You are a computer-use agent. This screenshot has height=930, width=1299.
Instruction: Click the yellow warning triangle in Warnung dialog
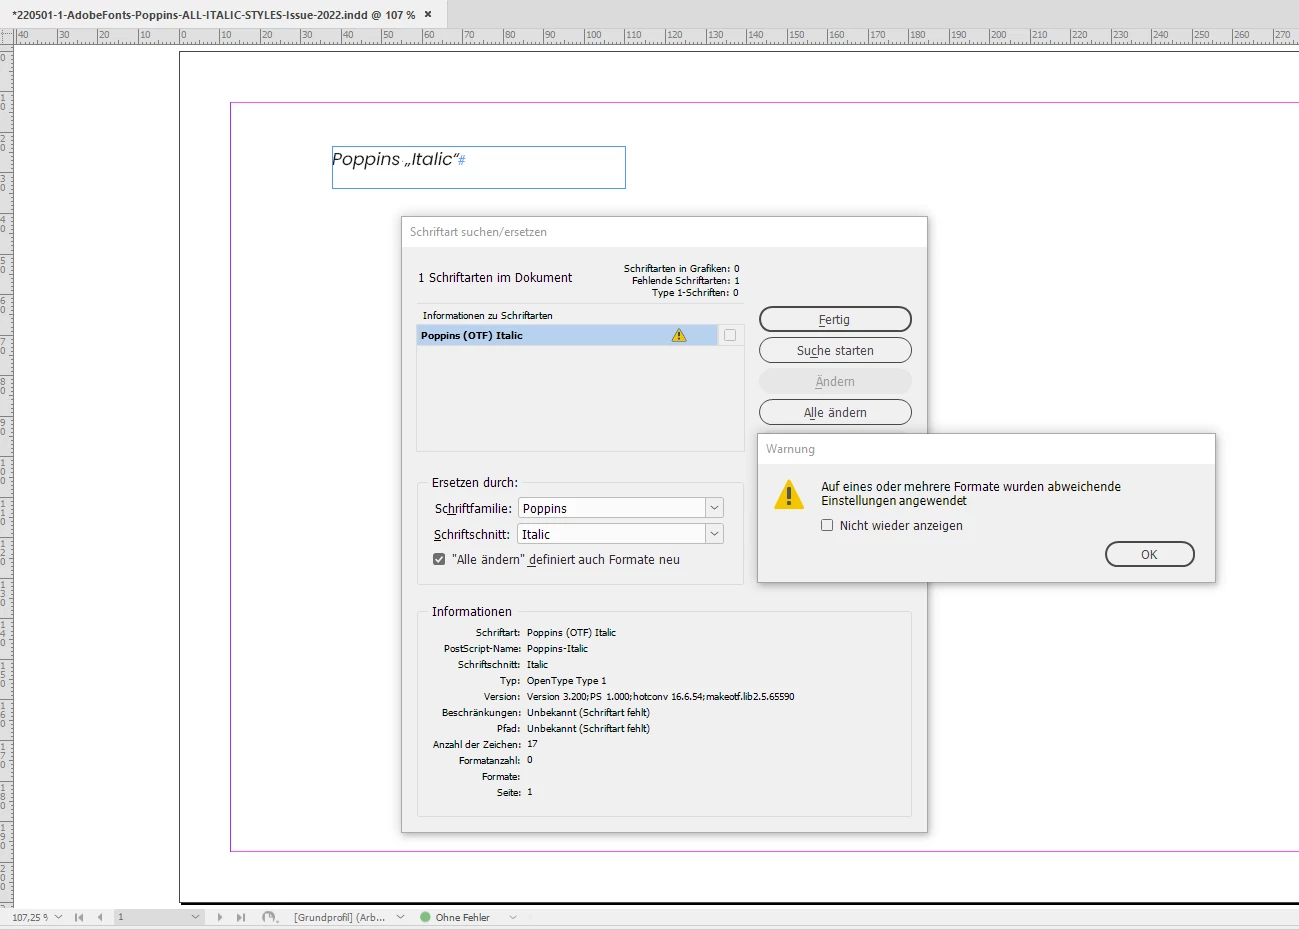[x=789, y=494]
